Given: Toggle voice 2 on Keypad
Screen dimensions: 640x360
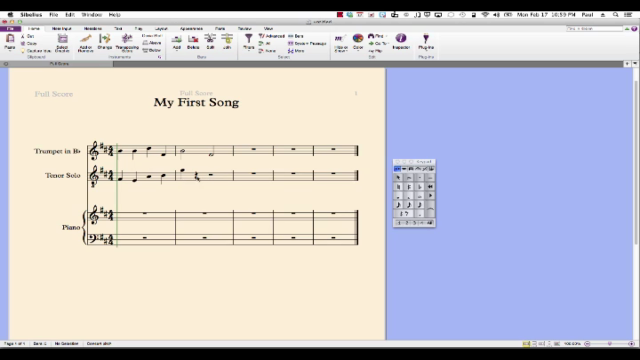Looking at the screenshot, I should 407,223.
